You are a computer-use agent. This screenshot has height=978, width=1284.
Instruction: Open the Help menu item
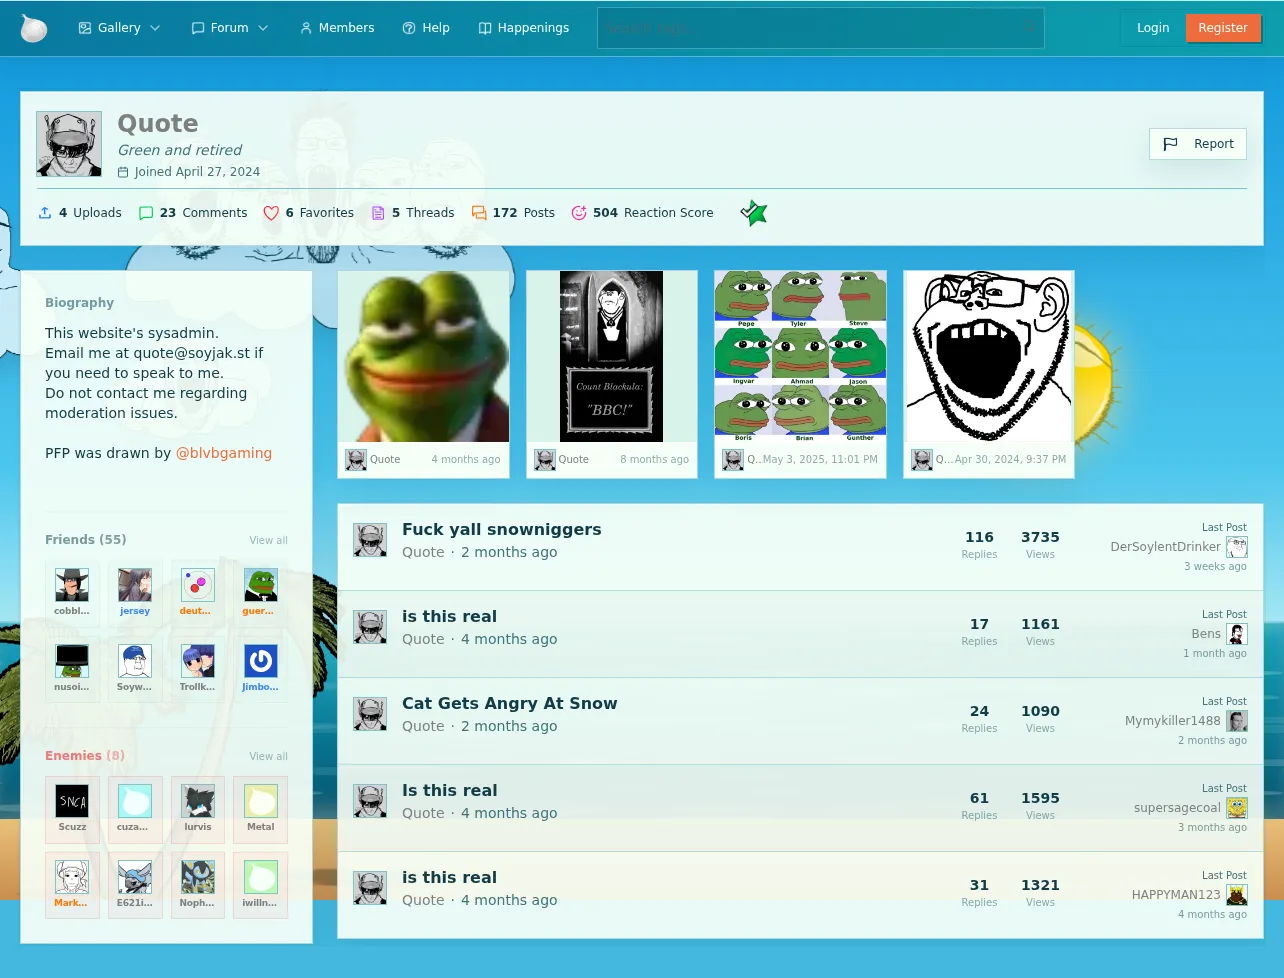point(426,28)
